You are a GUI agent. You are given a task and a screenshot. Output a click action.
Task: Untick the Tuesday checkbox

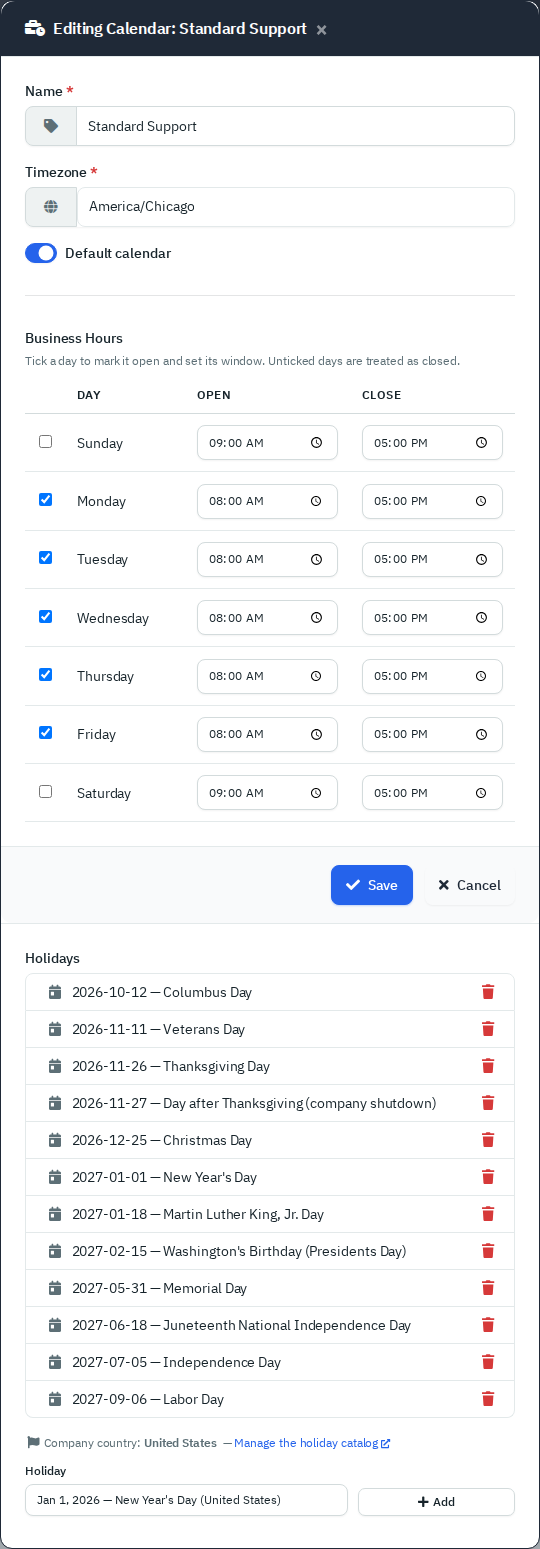[45, 557]
